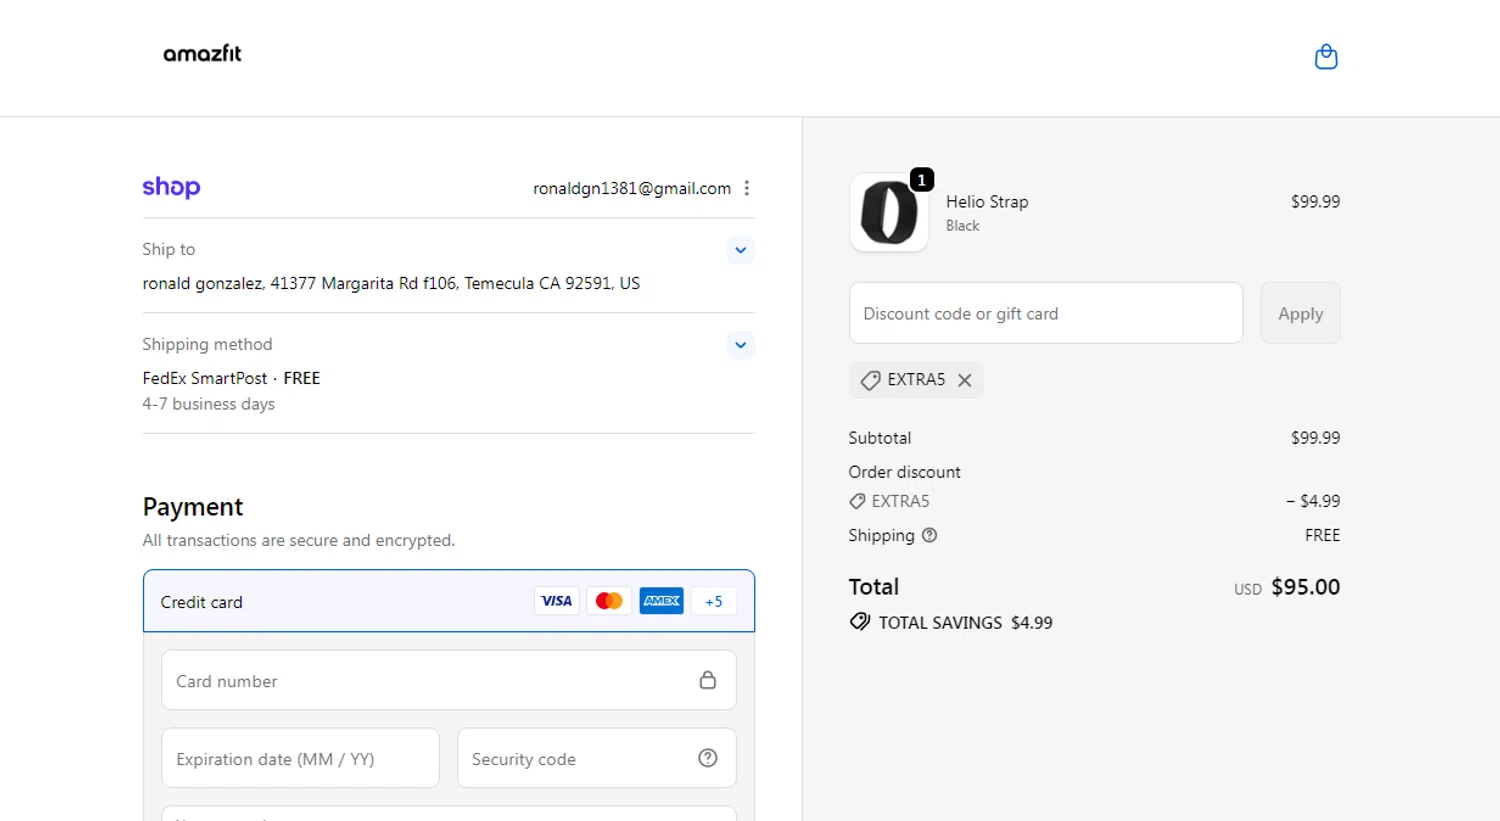1500x821 pixels.
Task: Click the FedEx SmartPost · FREE text
Action: click(x=231, y=378)
